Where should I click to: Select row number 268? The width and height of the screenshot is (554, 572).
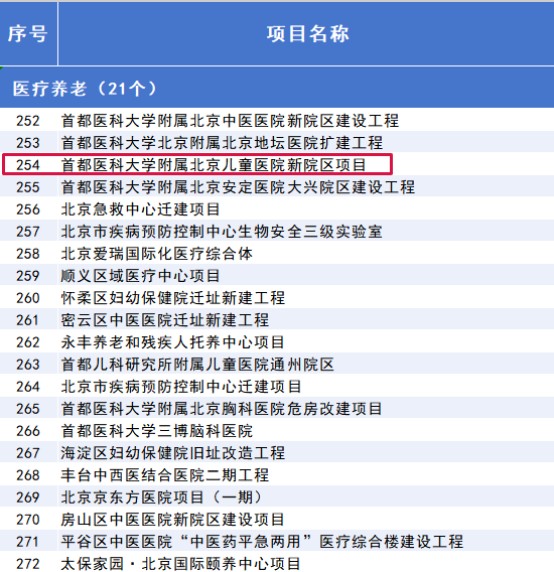(x=28, y=475)
